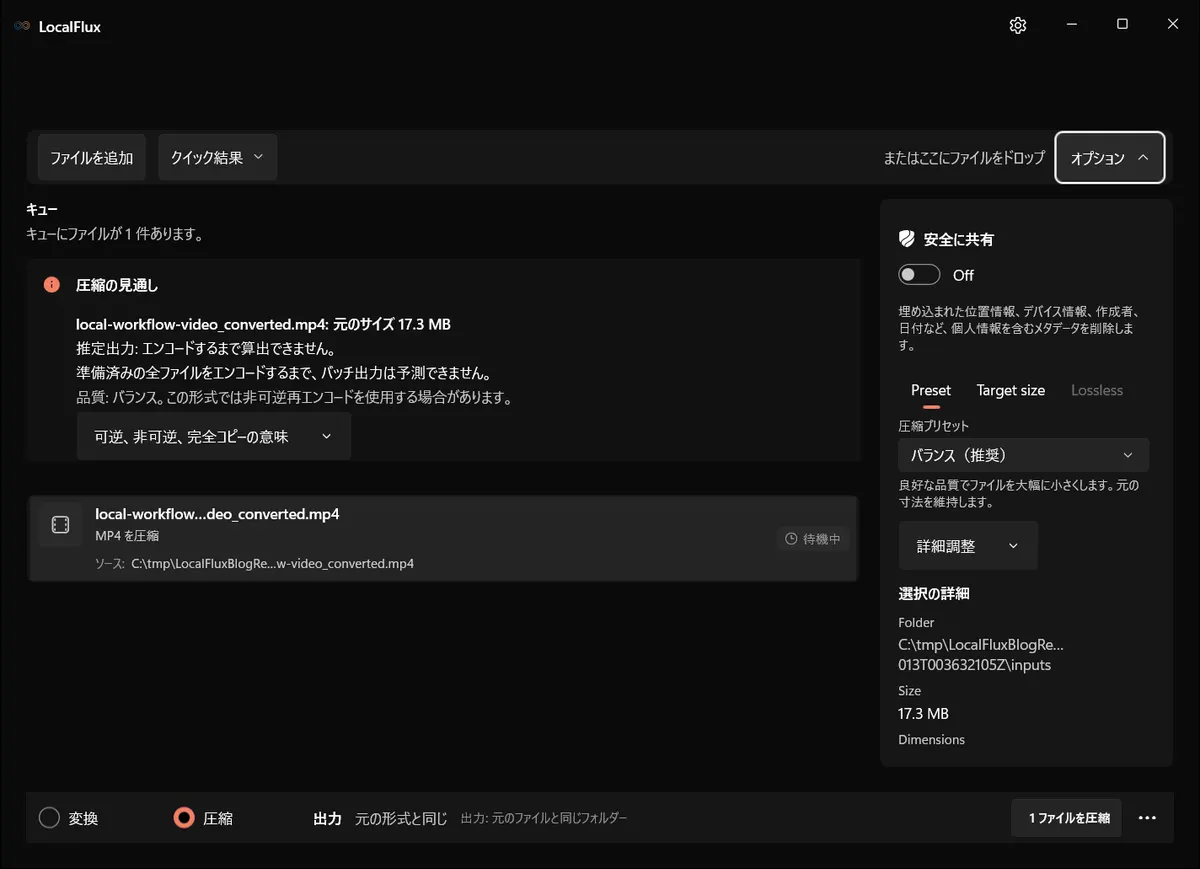1200x869 pixels.
Task: Expand 可逆、非可逆、完全コピーの意味 section
Action: tap(214, 437)
